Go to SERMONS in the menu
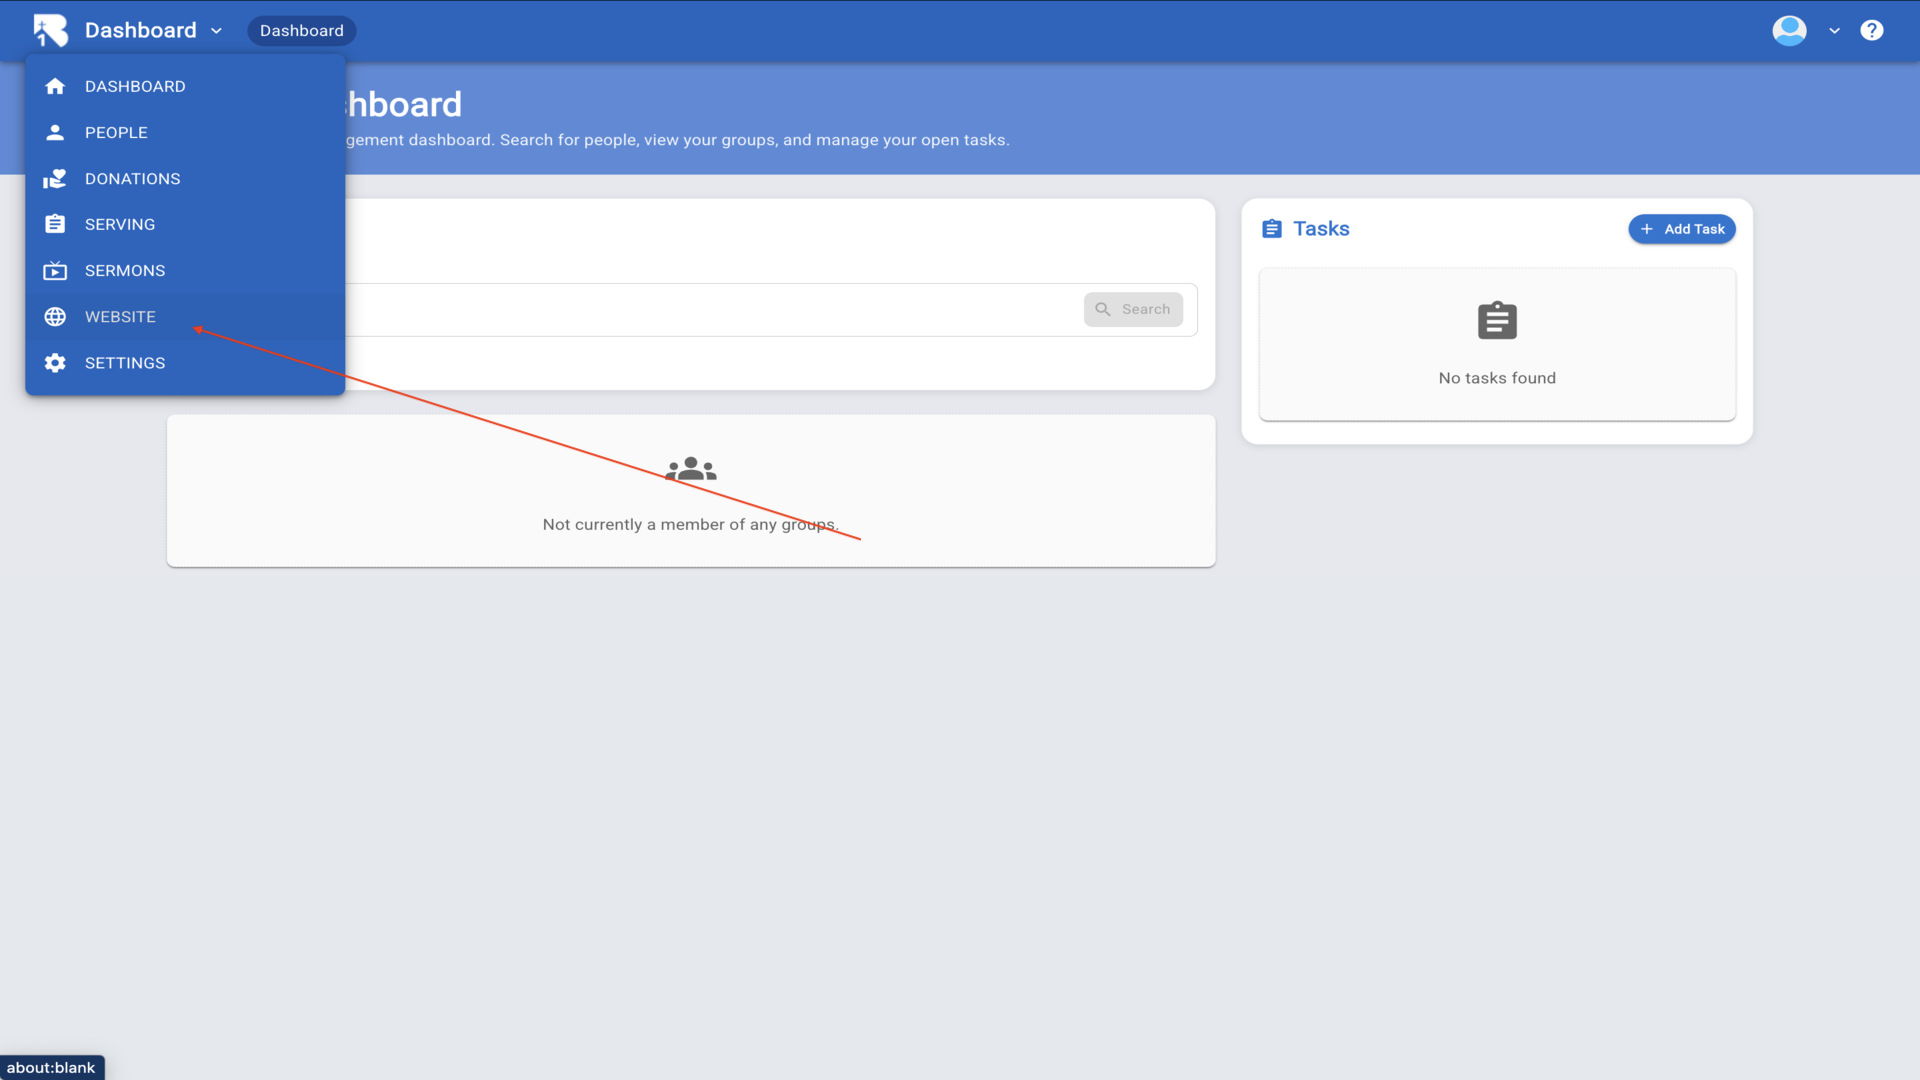1920x1080 pixels. tap(125, 271)
